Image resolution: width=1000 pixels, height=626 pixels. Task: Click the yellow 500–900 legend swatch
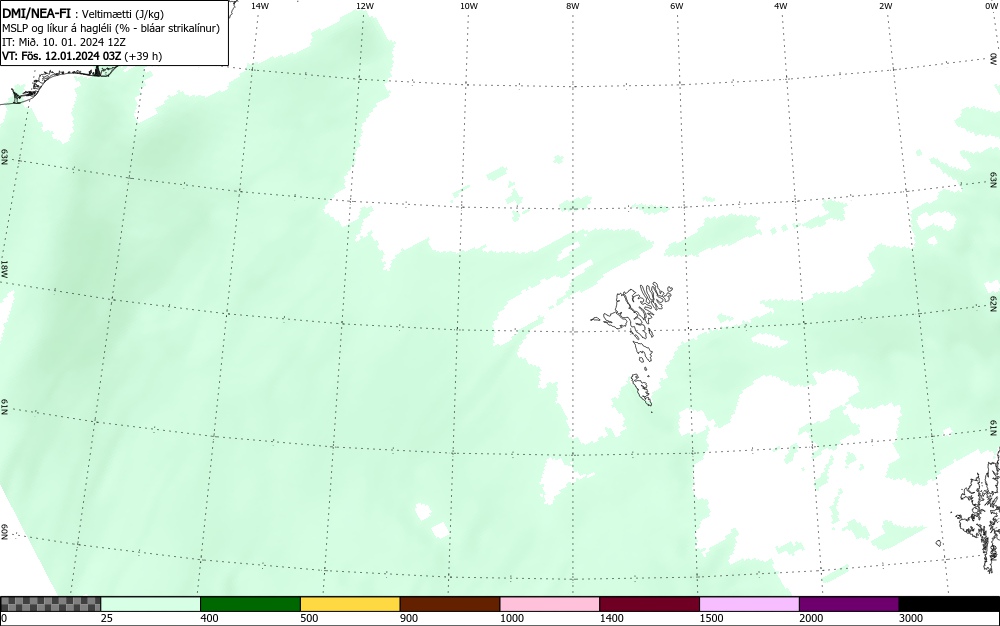(x=350, y=604)
